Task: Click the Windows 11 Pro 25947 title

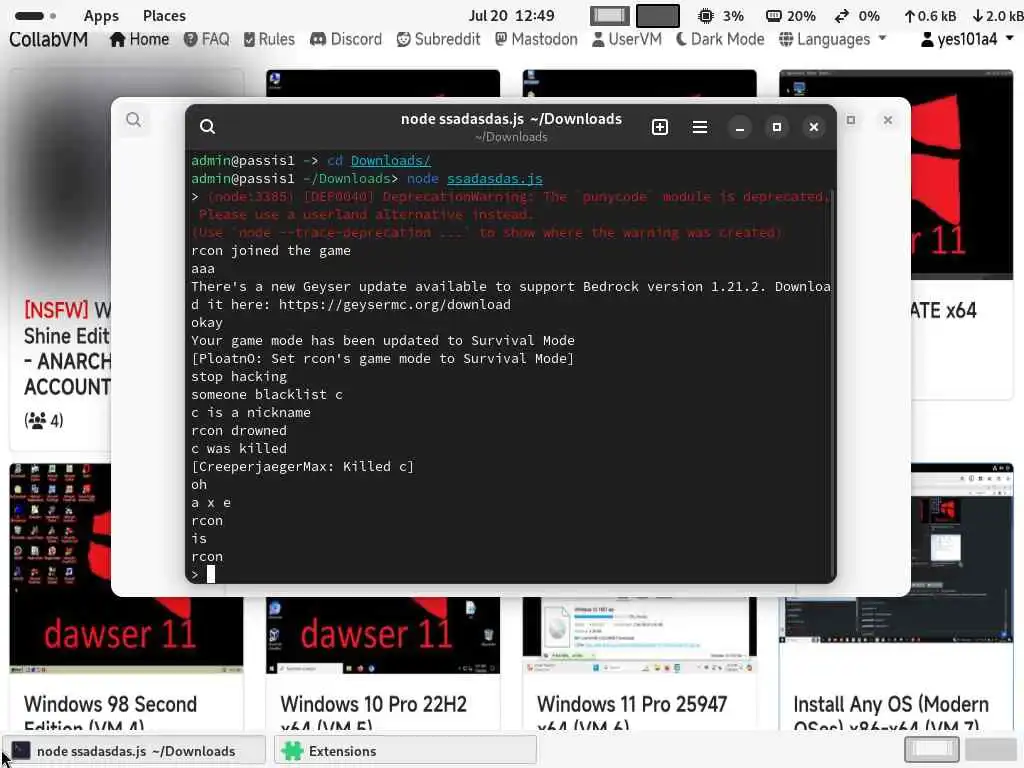Action: pos(632,712)
